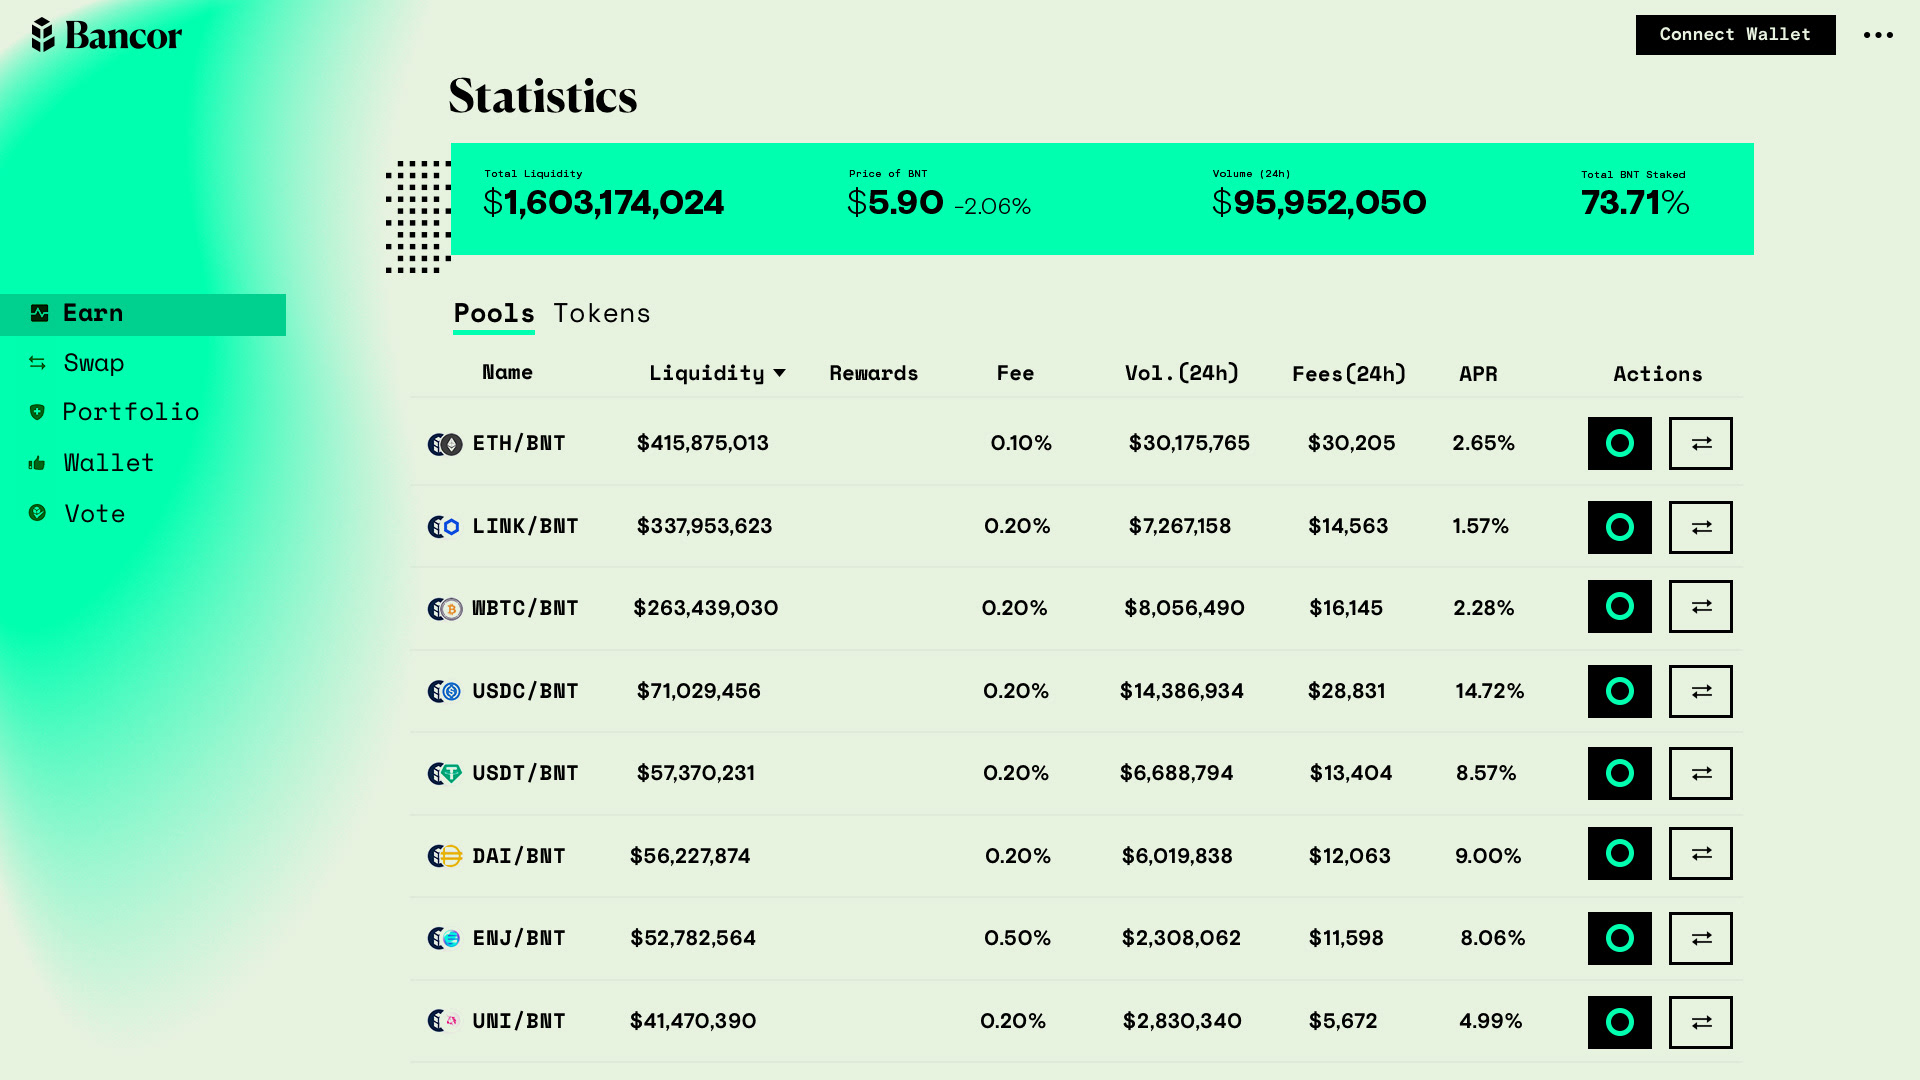Screen dimensions: 1920x1080
Task: Swap in the USDT/BNT pool row
Action: point(1701,773)
